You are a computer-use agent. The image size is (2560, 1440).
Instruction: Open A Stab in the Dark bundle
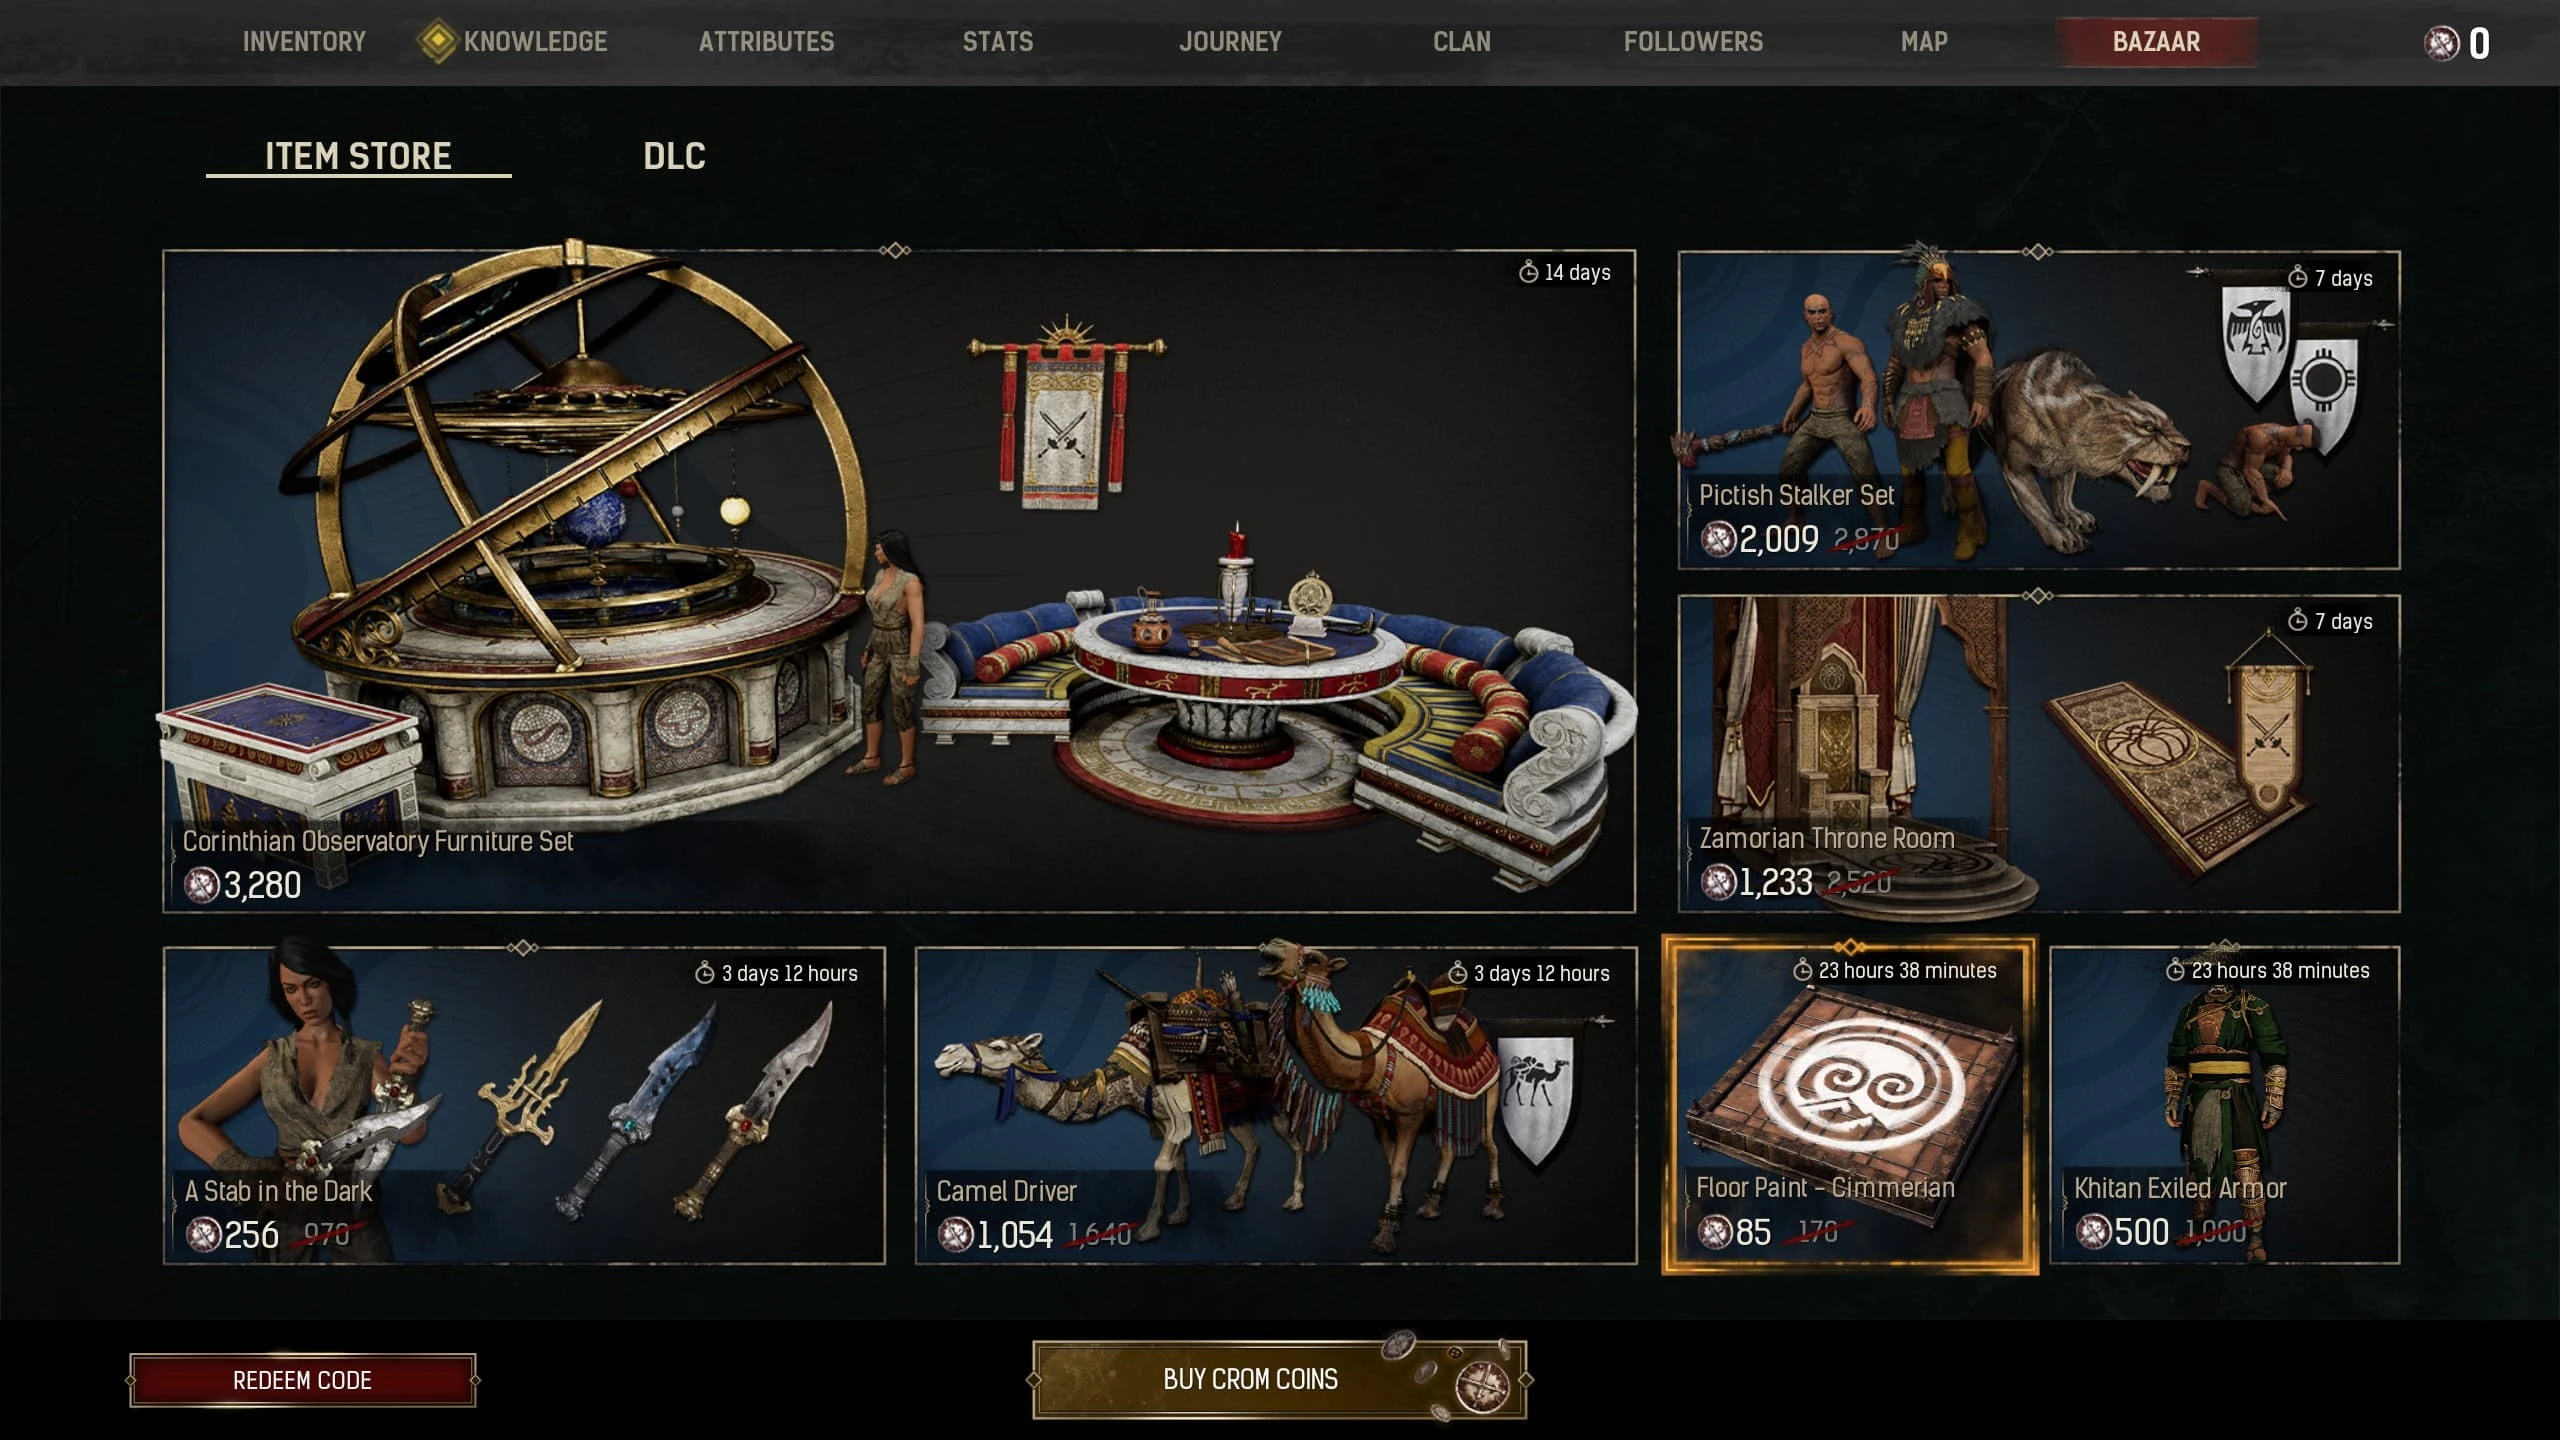[x=524, y=1105]
